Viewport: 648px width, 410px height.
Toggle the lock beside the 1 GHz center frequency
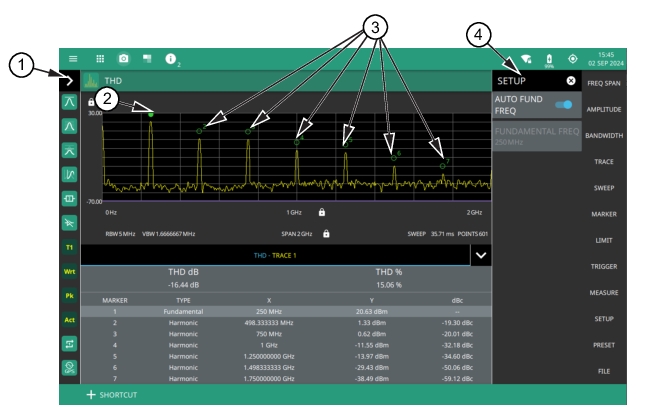coord(322,212)
